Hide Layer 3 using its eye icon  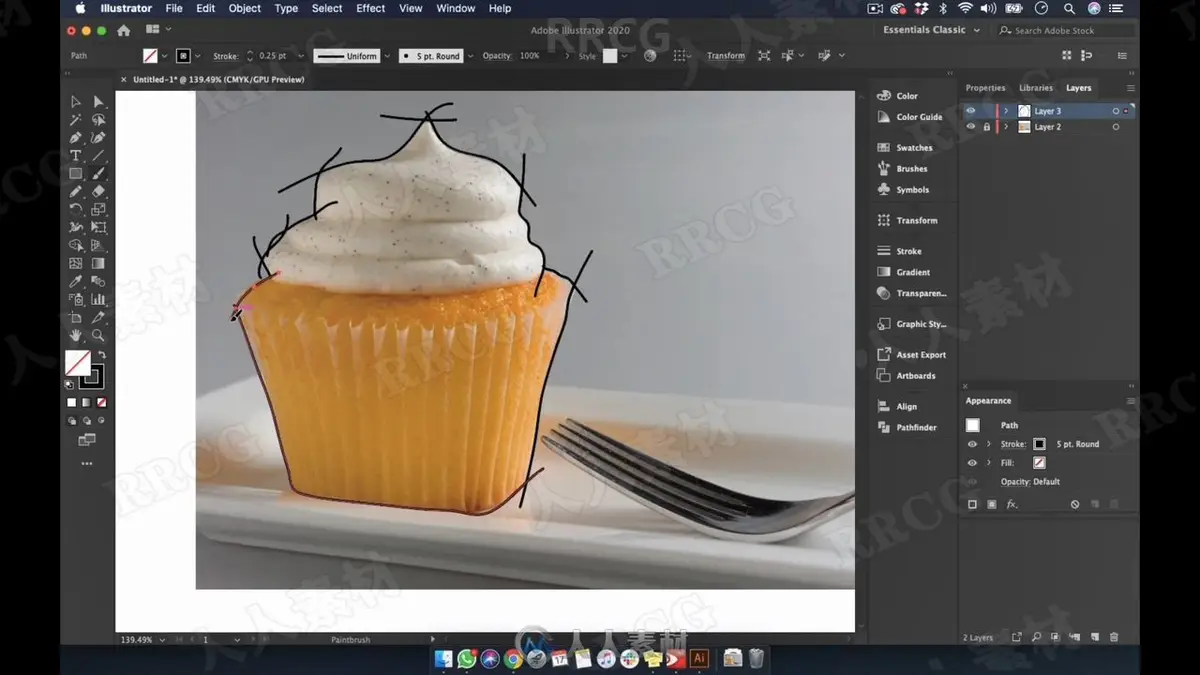coord(971,111)
